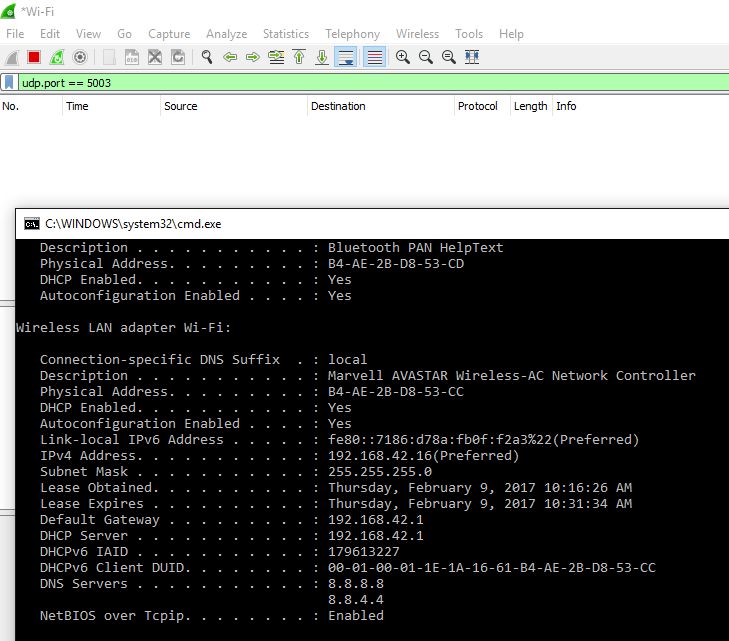Click the udp.port == 5003 filter field
729x641 pixels.
coord(373,83)
